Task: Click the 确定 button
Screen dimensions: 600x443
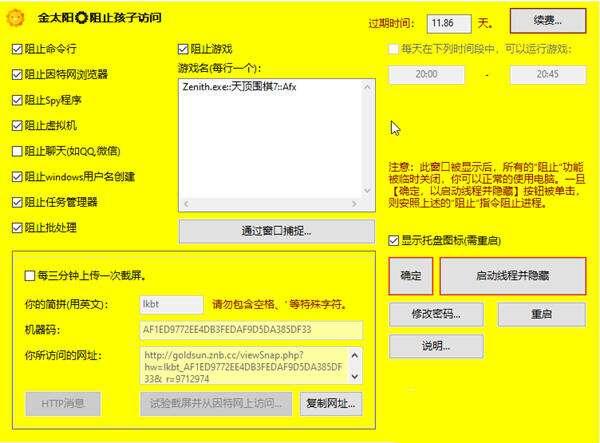Action: coord(411,276)
